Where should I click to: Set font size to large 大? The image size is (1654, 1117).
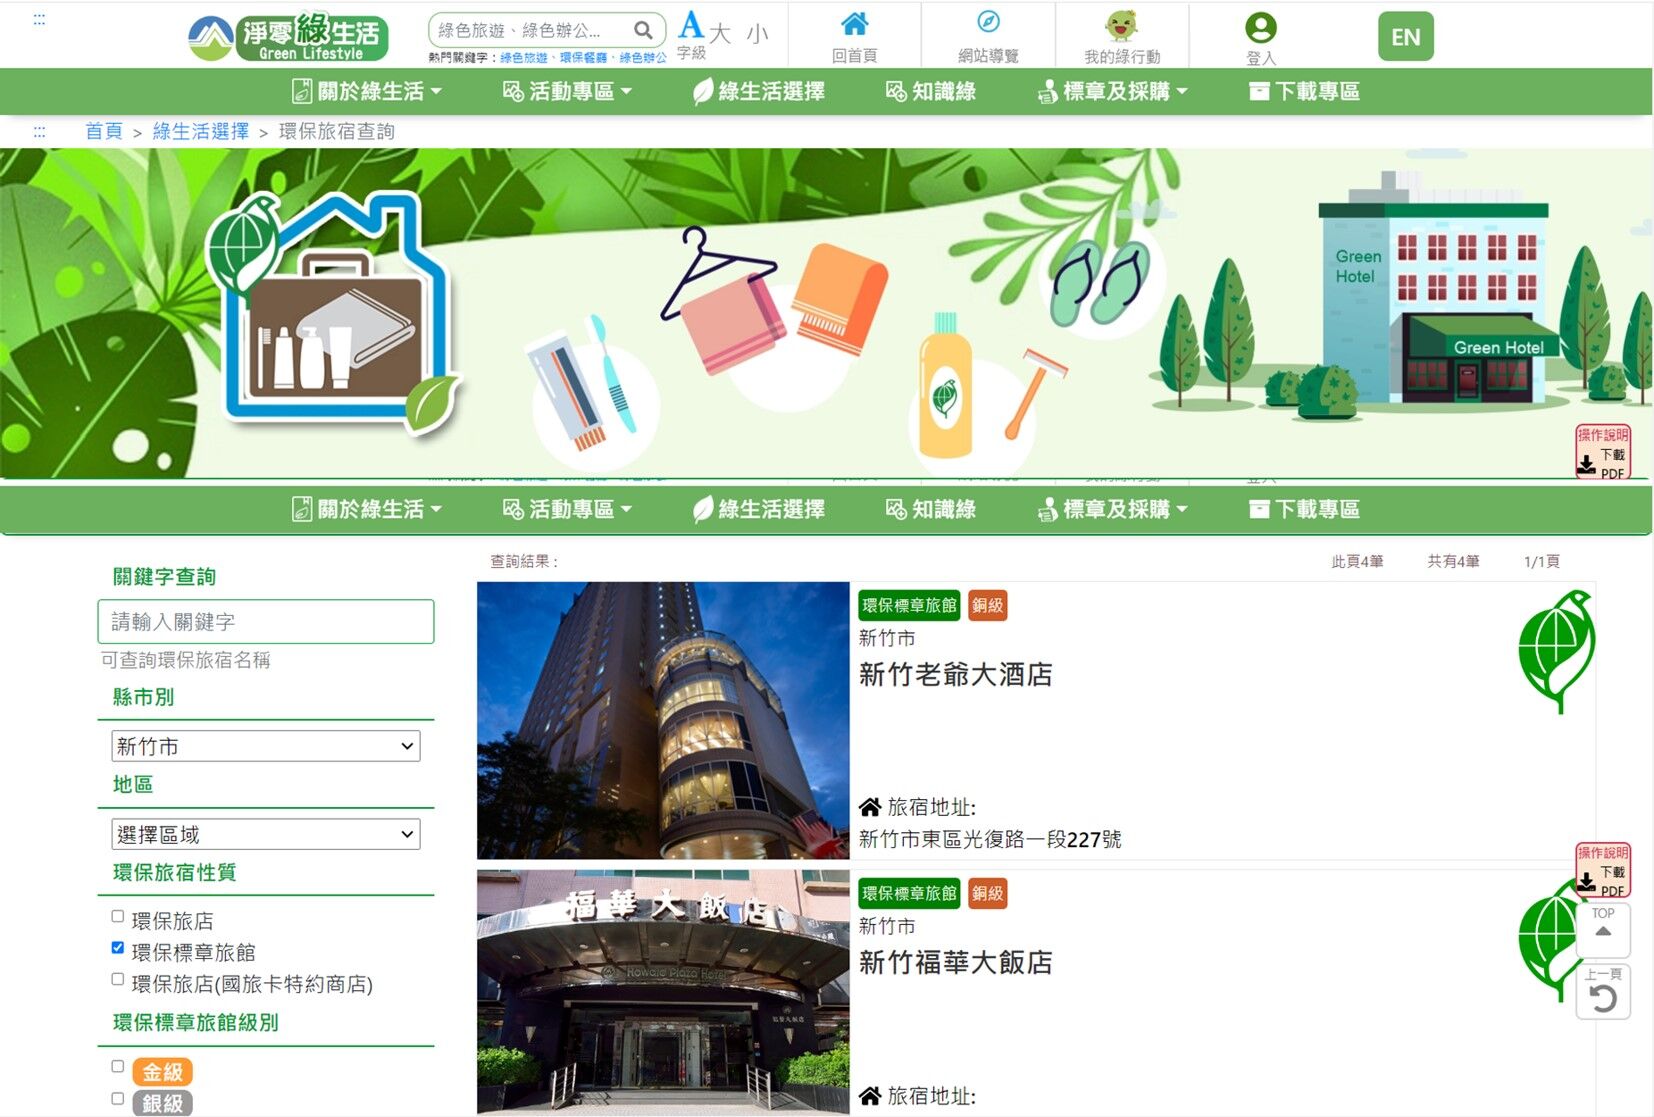[720, 34]
